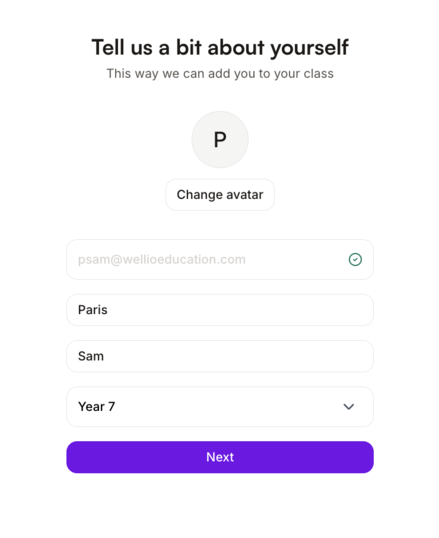This screenshot has height=538, width=439.
Task: Click the 'Tell us a bit about yourself' heading
Action: click(x=220, y=47)
